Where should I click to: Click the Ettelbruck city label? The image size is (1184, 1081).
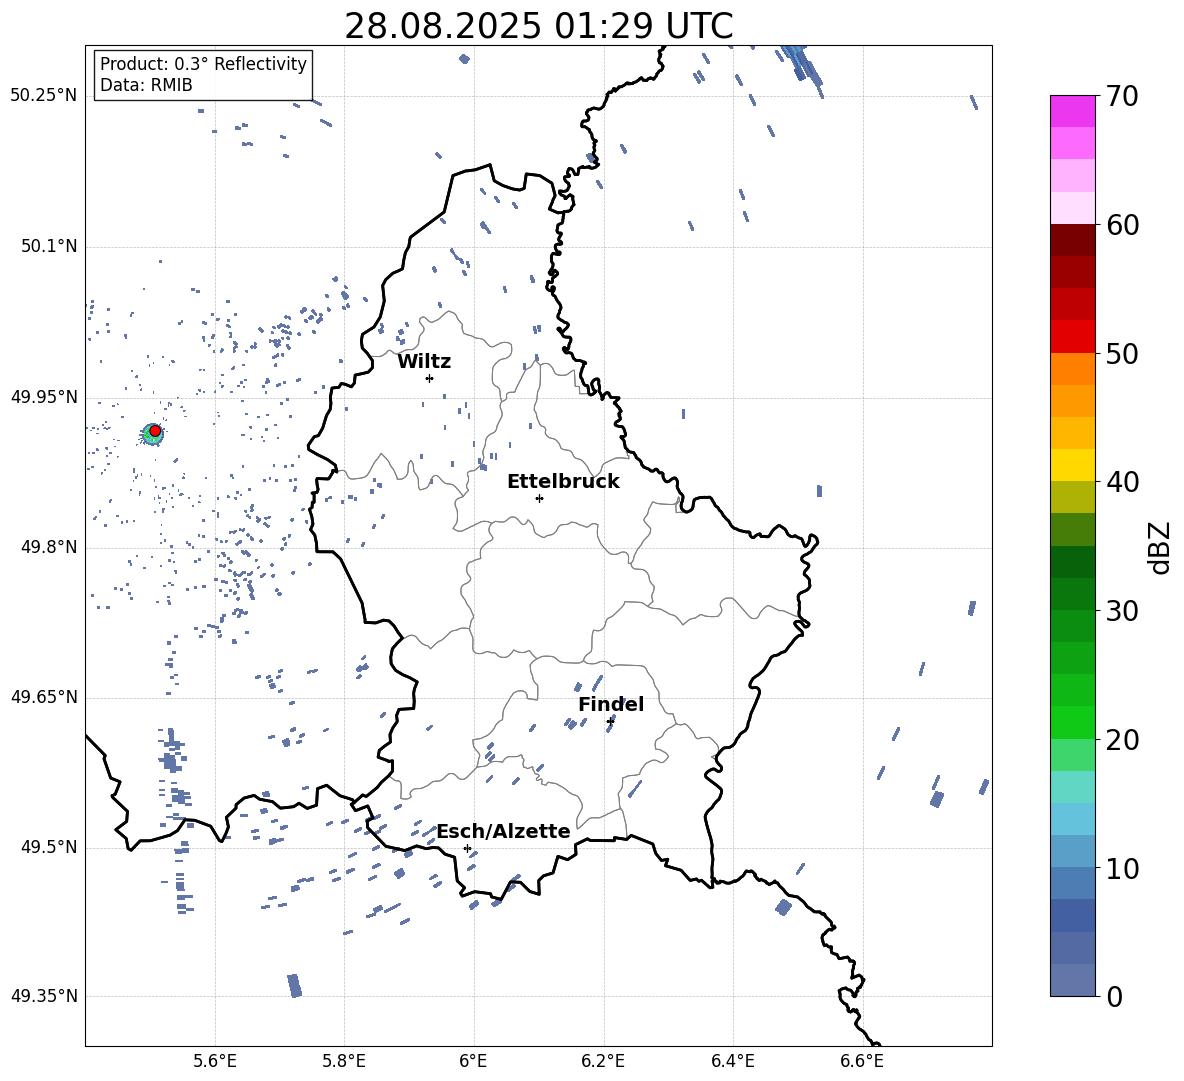[563, 482]
